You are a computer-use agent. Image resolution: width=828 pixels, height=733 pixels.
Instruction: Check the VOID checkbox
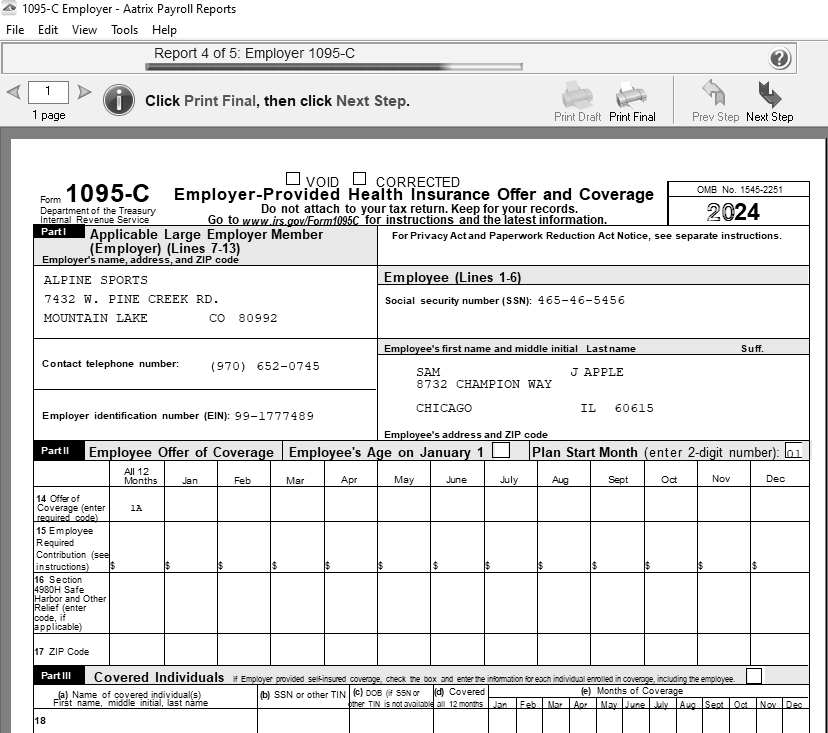coord(293,178)
